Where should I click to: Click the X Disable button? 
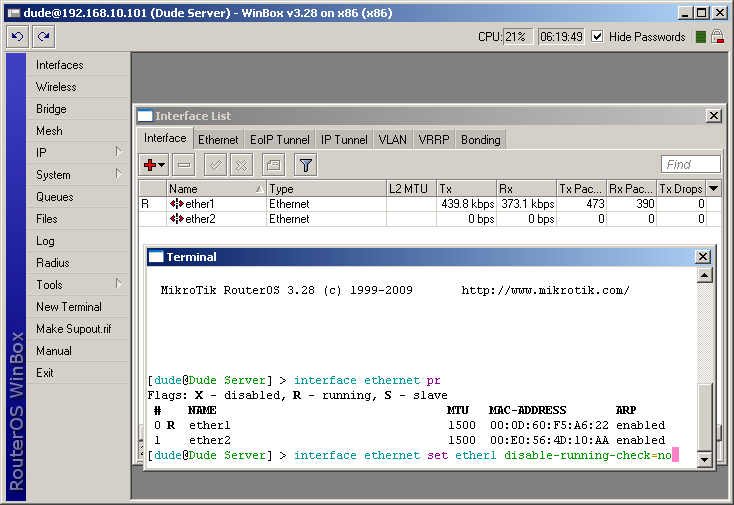coord(242,165)
